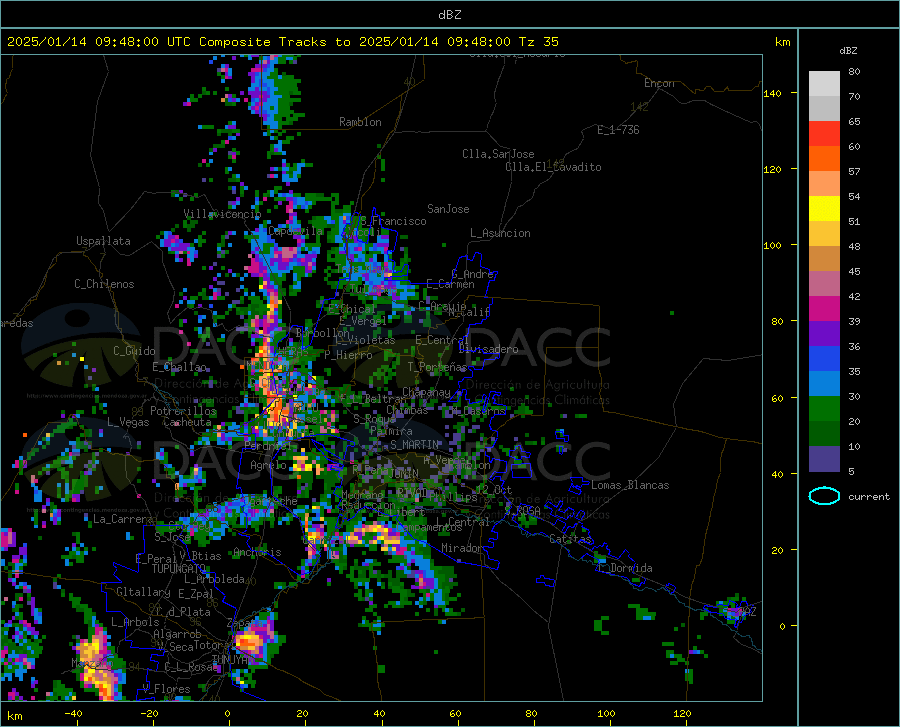Viewport: 900px width, 727px height.
Task: Select the white 80 dBZ legend swatch
Action: tap(824, 83)
